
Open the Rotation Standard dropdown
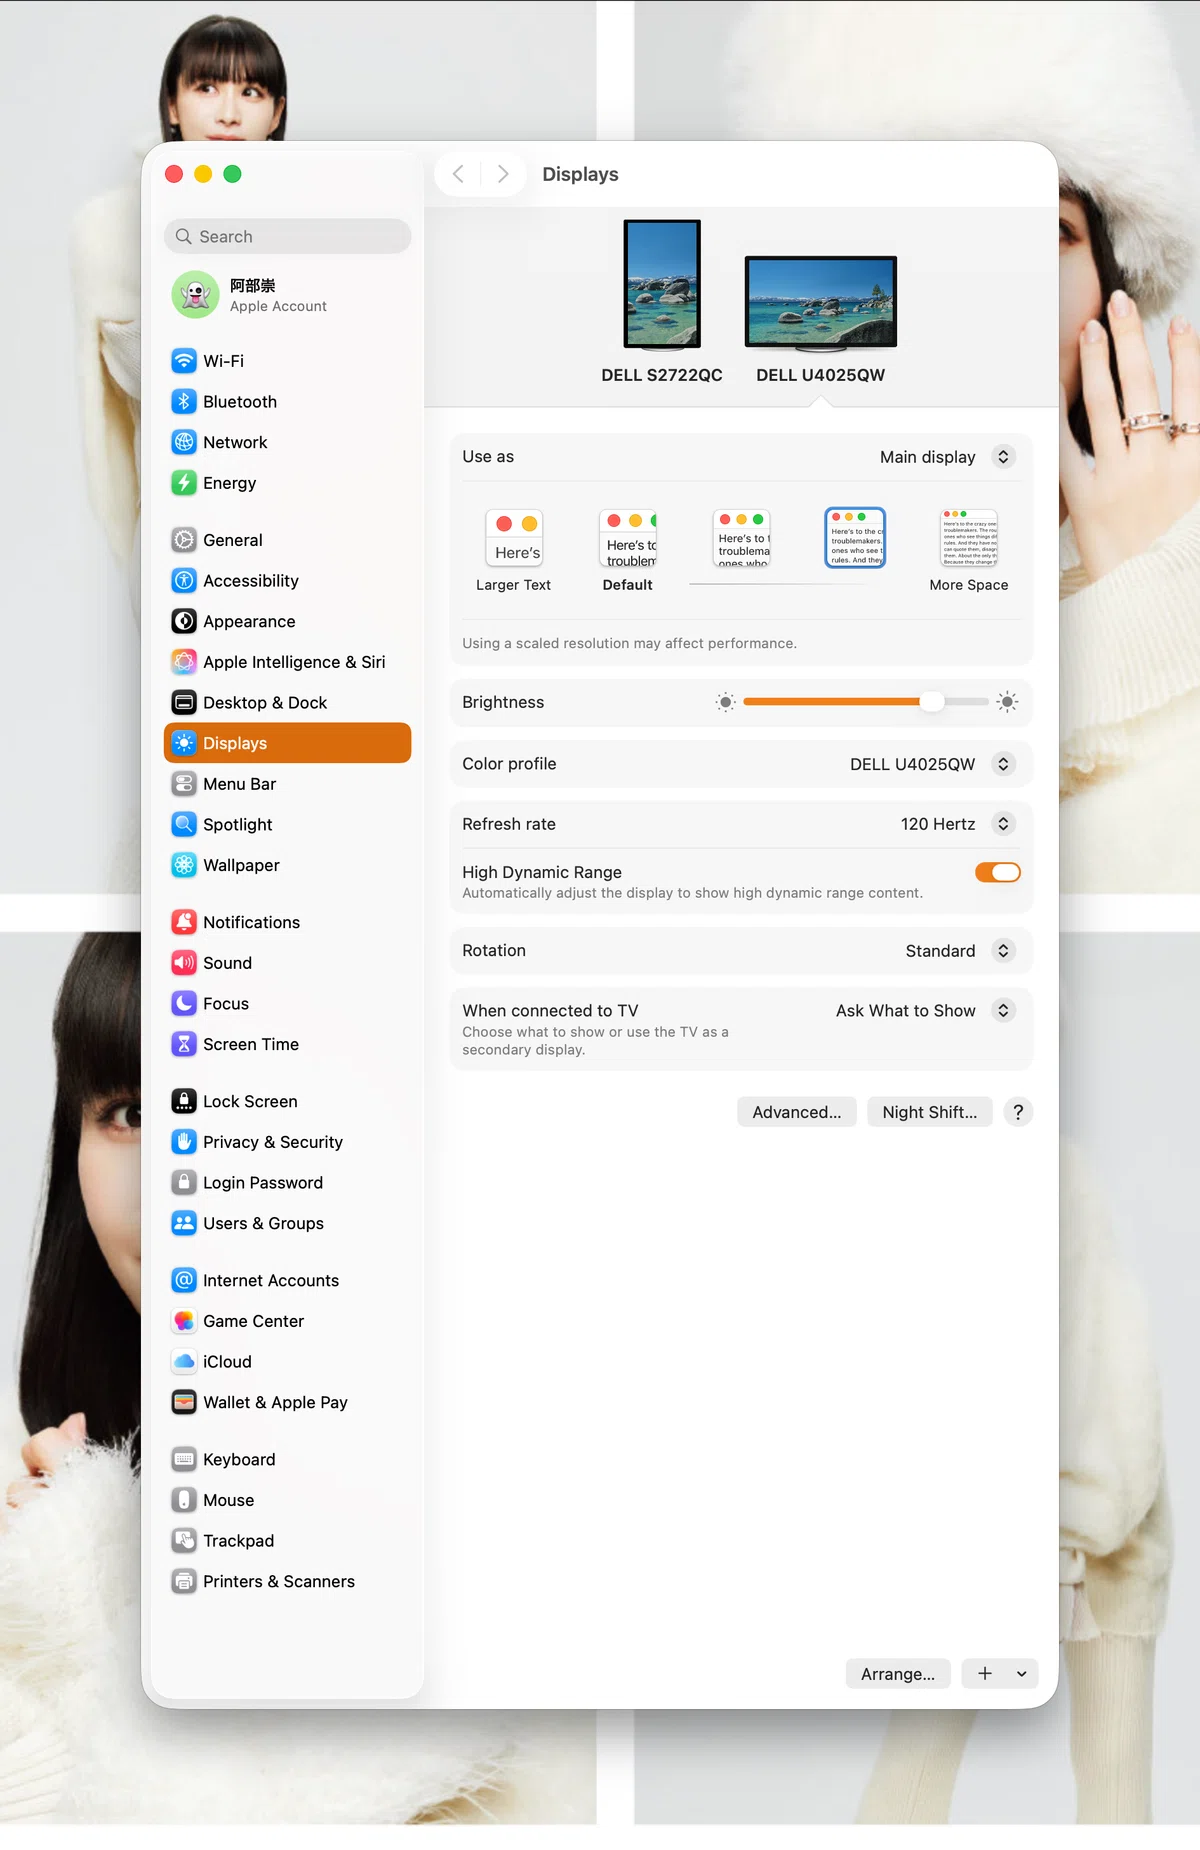pyautogui.click(x=1003, y=951)
